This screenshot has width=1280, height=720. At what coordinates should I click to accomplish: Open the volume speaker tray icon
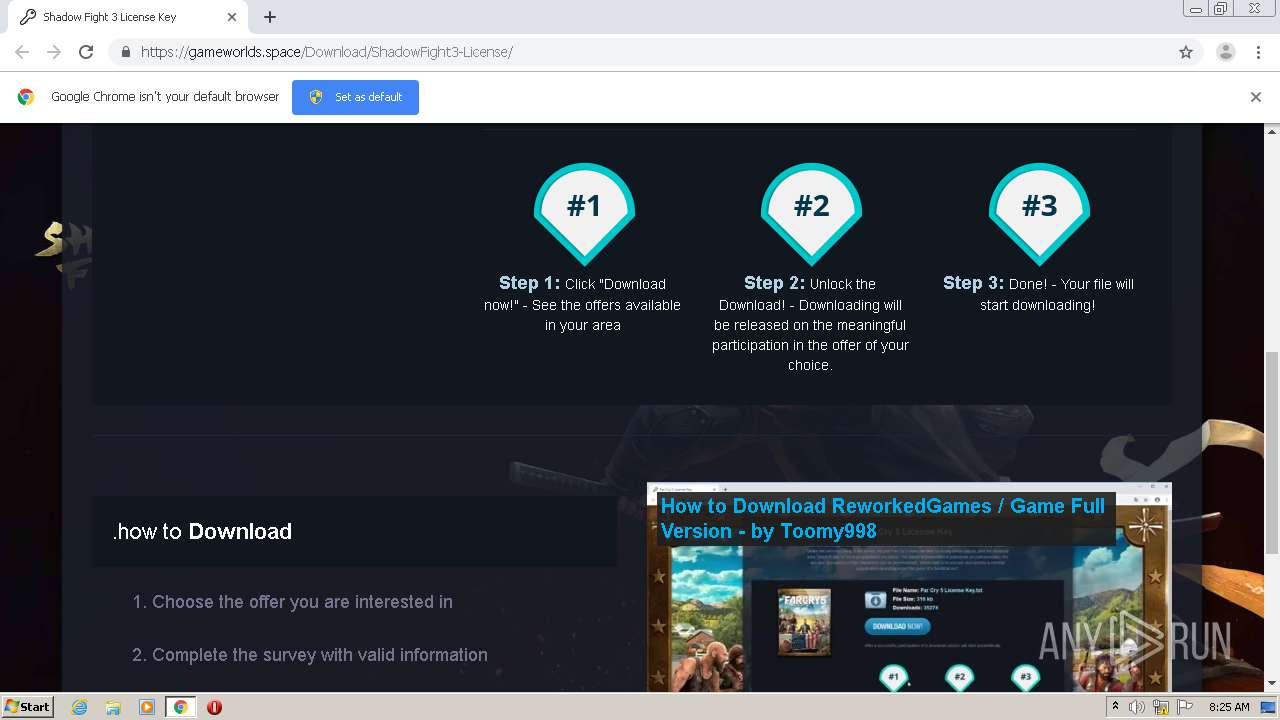[x=1137, y=707]
